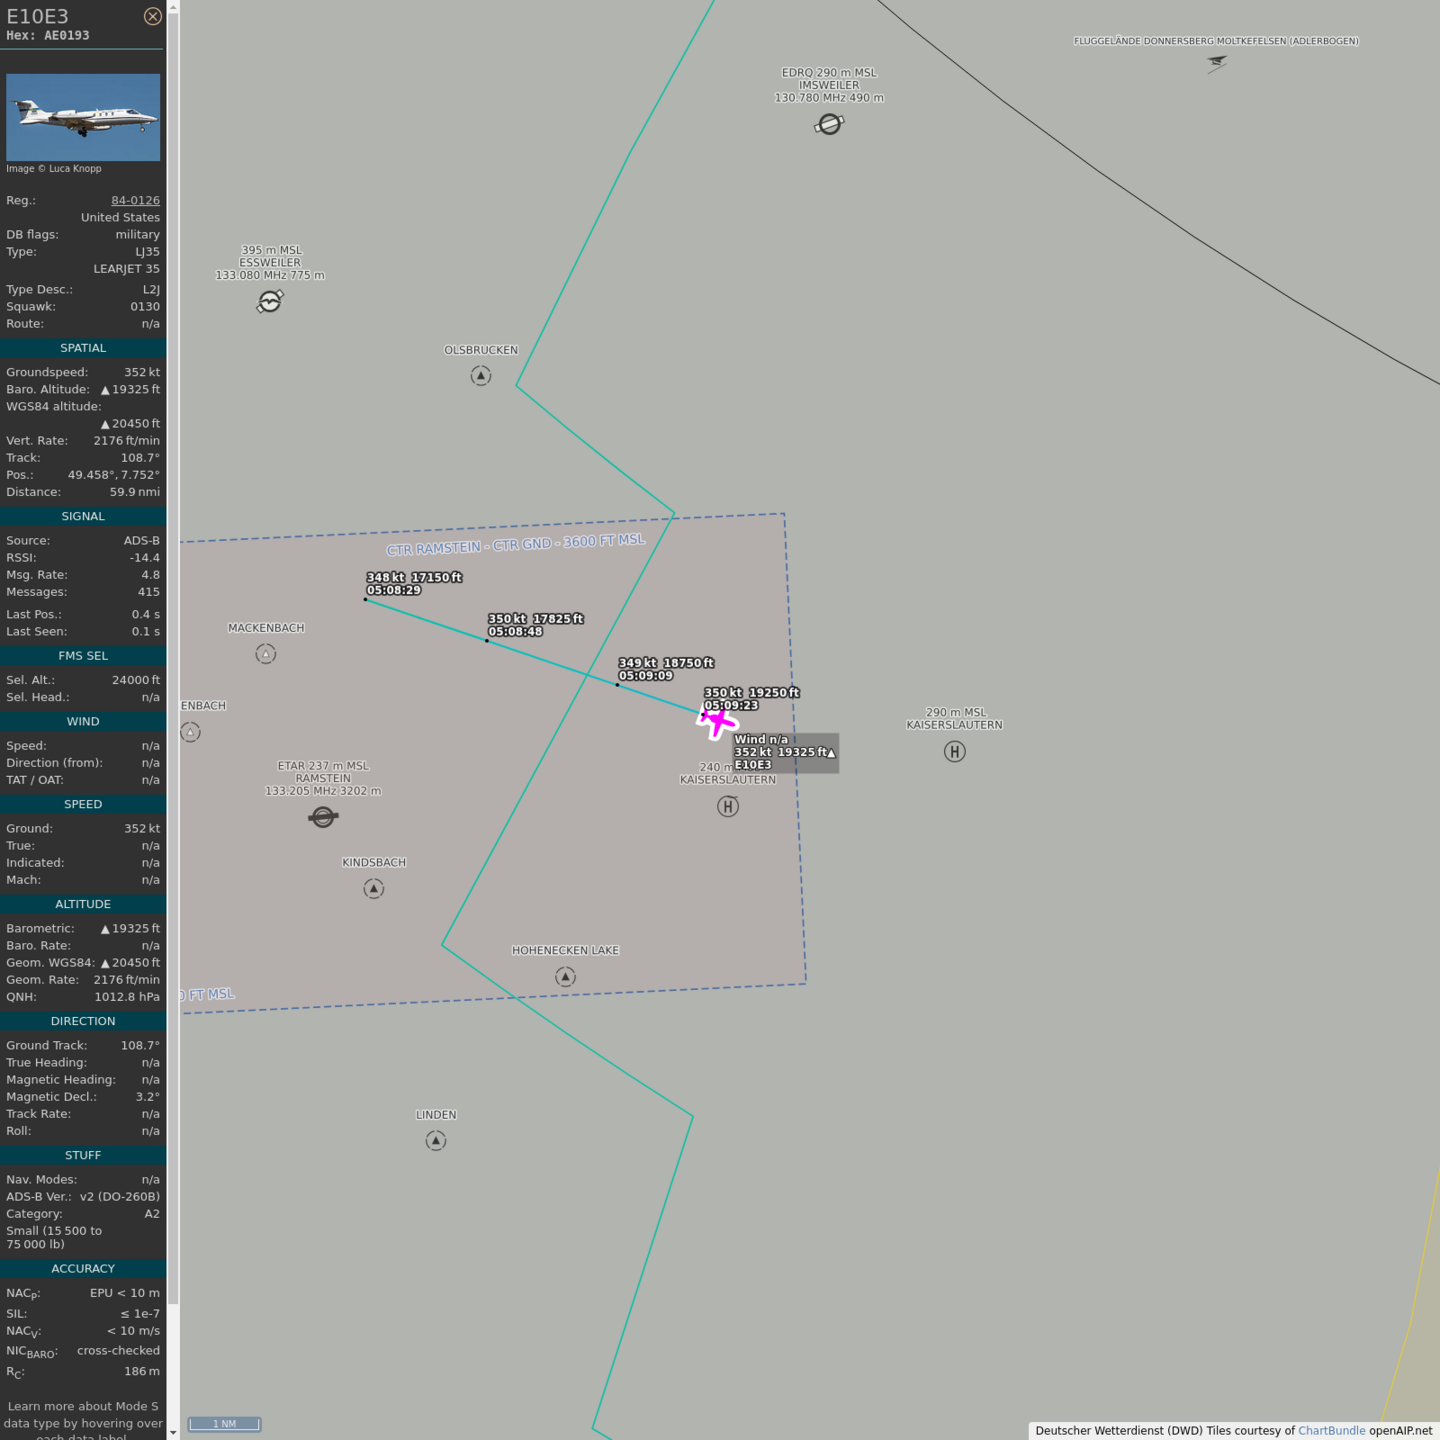Click the Donnersberg hang glider site icon

(1216, 64)
